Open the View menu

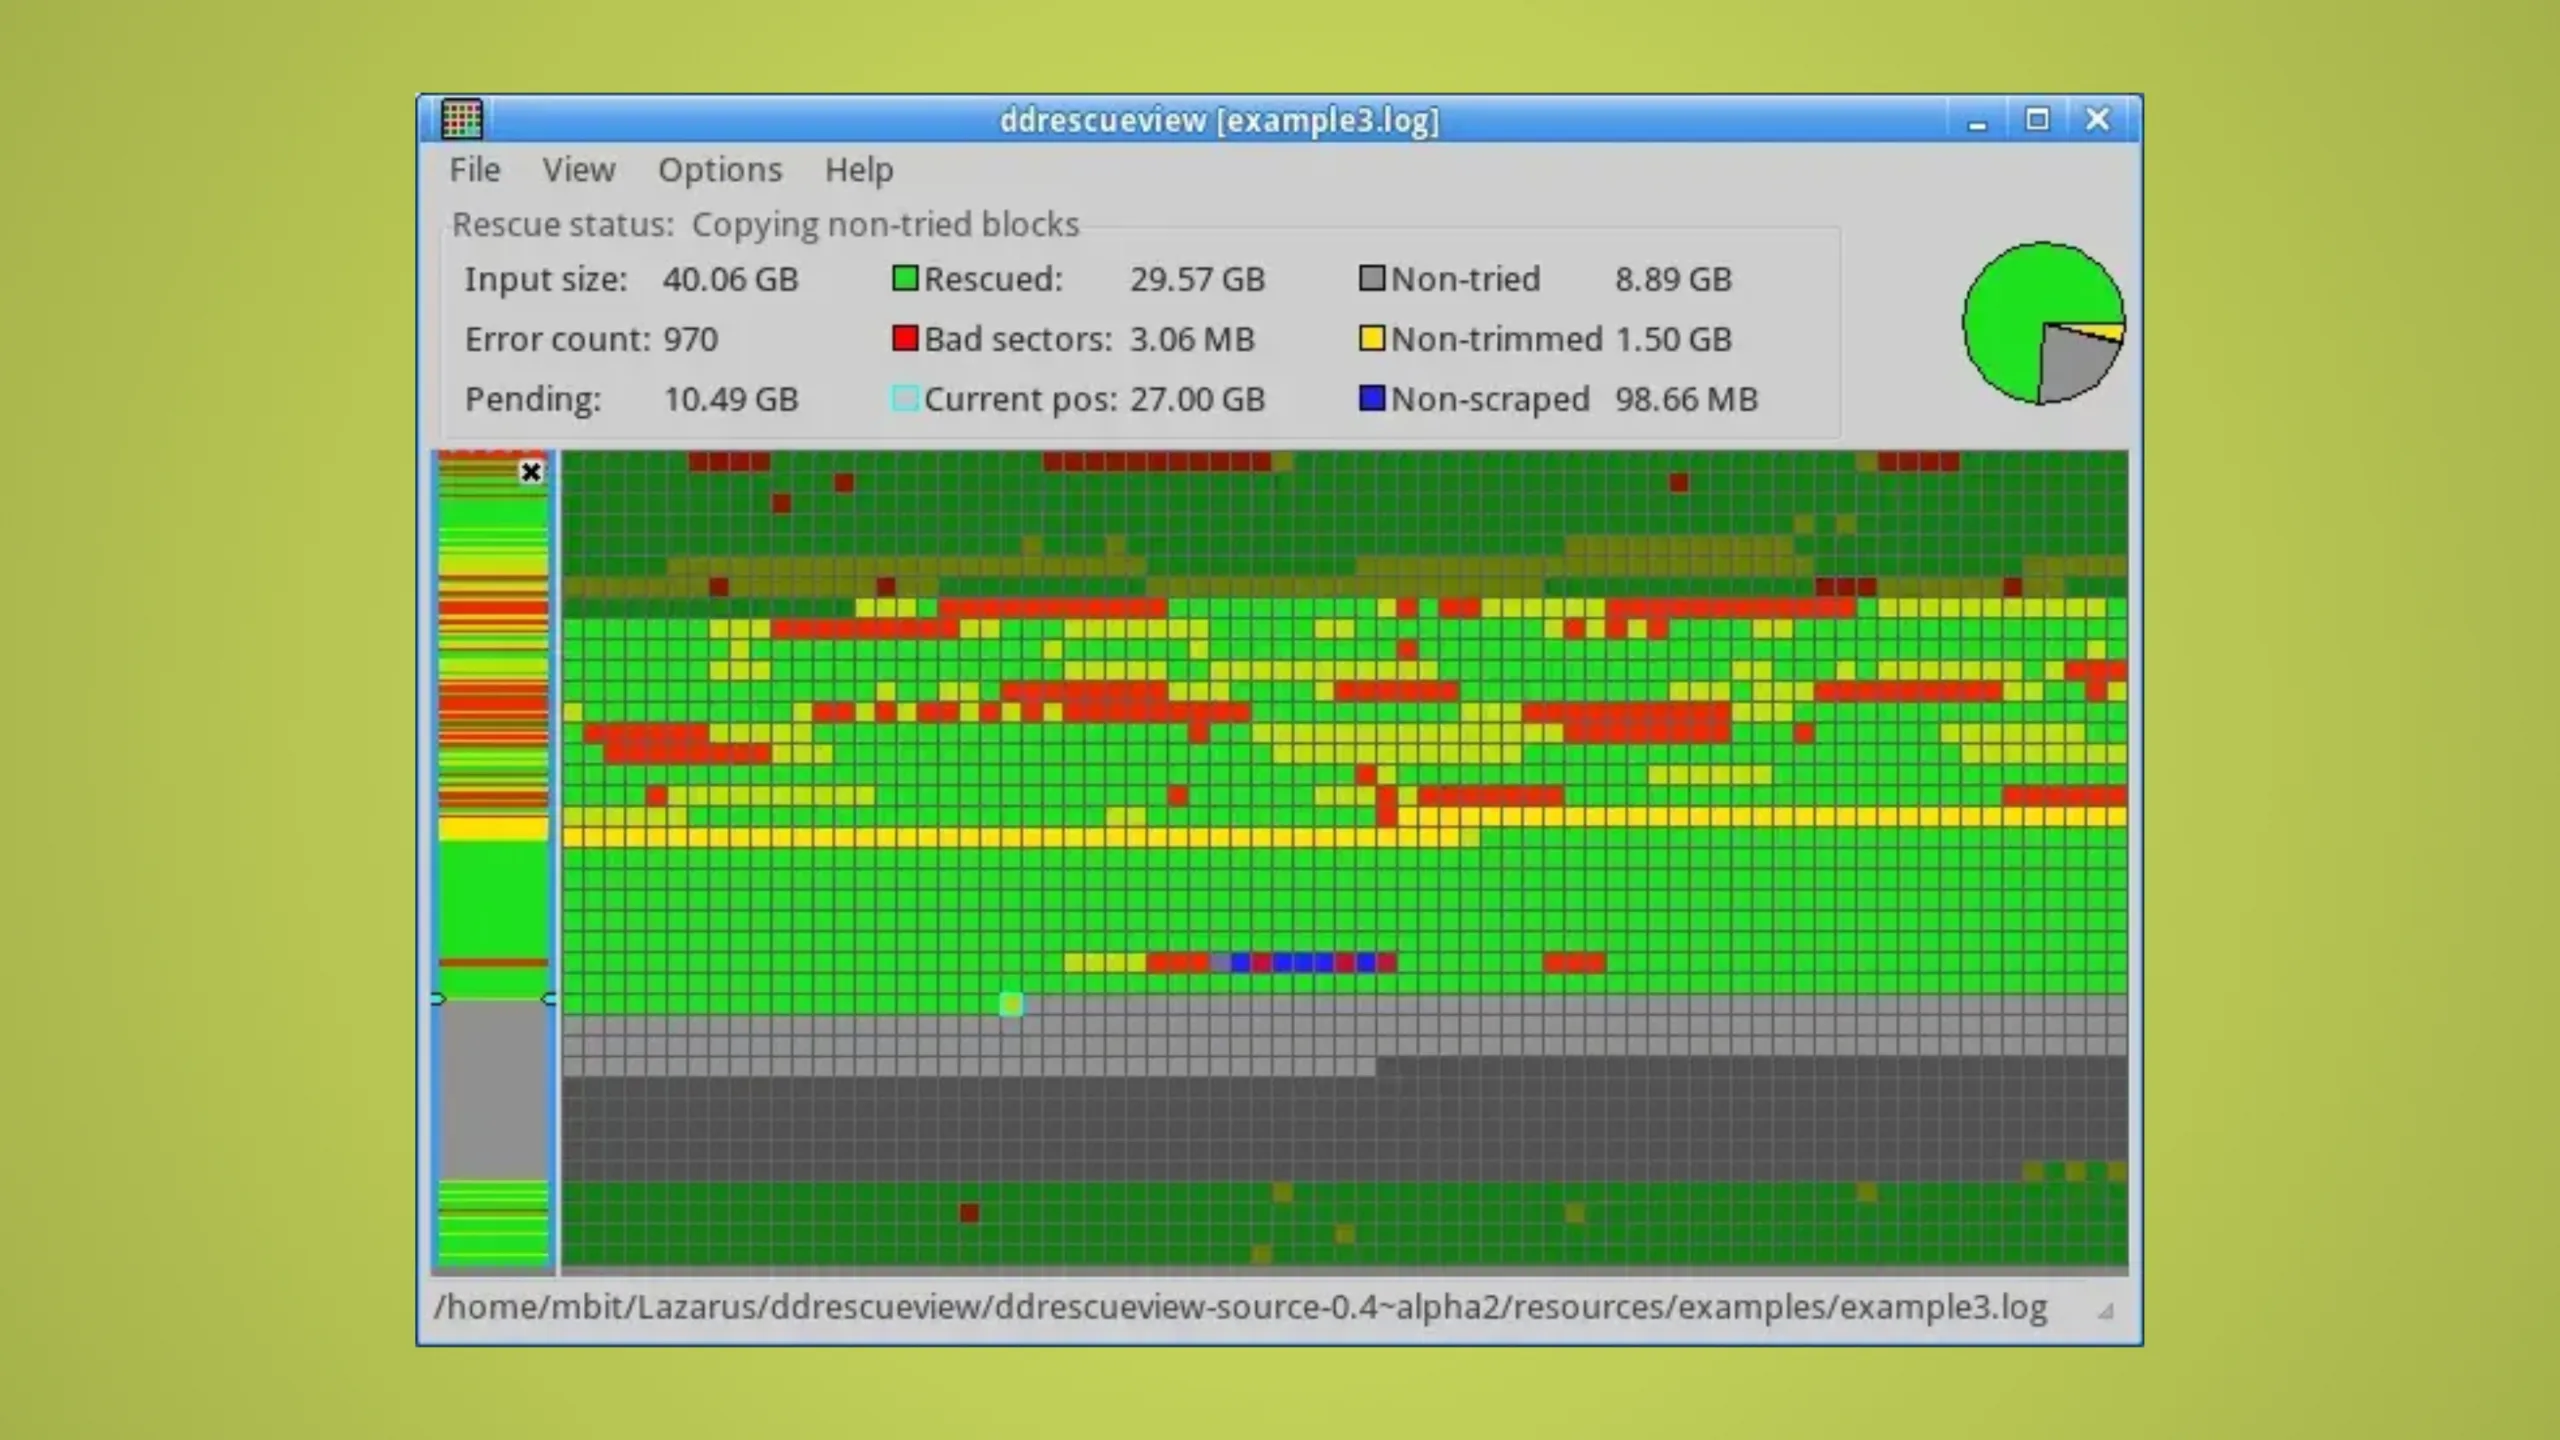[x=578, y=170]
